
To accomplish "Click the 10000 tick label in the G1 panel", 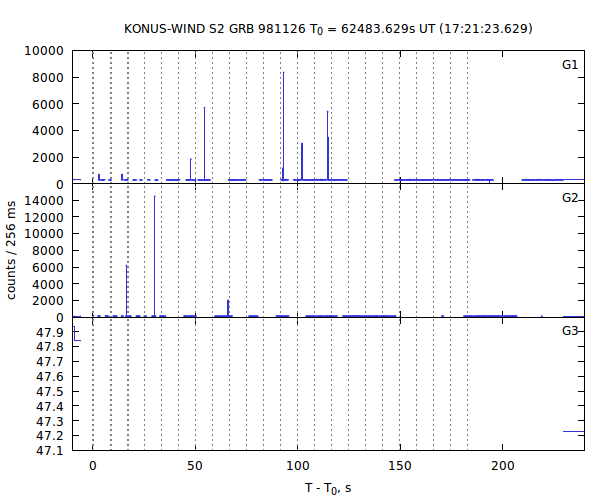I will coord(44,51).
